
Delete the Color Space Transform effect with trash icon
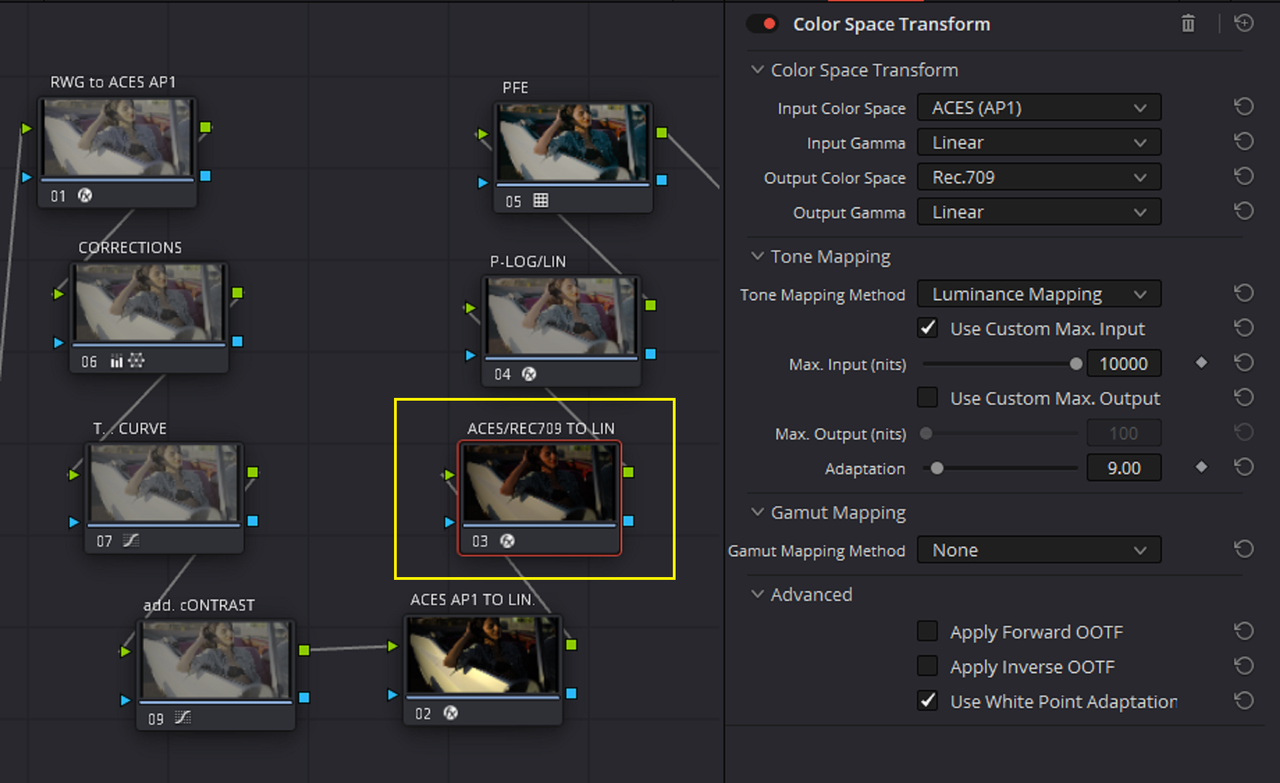[x=1188, y=23]
